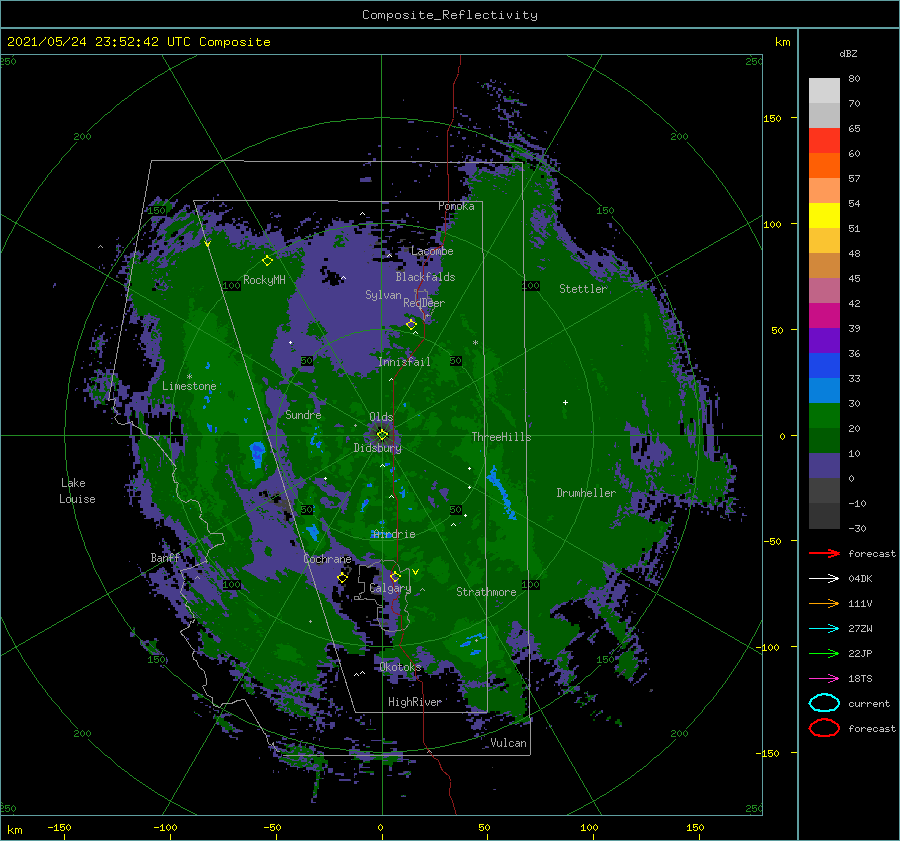Click the RockyMH label
The image size is (900, 841).
click(x=264, y=280)
